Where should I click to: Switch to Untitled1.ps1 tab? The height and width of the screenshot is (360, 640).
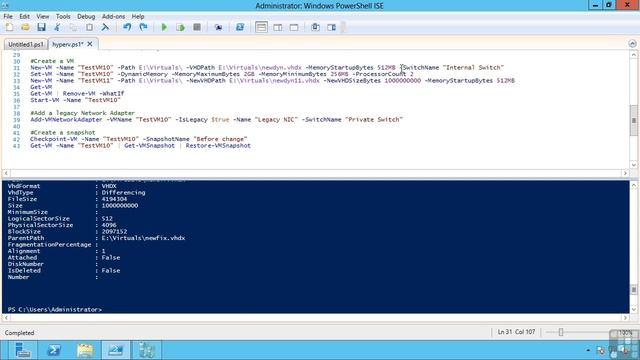coord(26,44)
